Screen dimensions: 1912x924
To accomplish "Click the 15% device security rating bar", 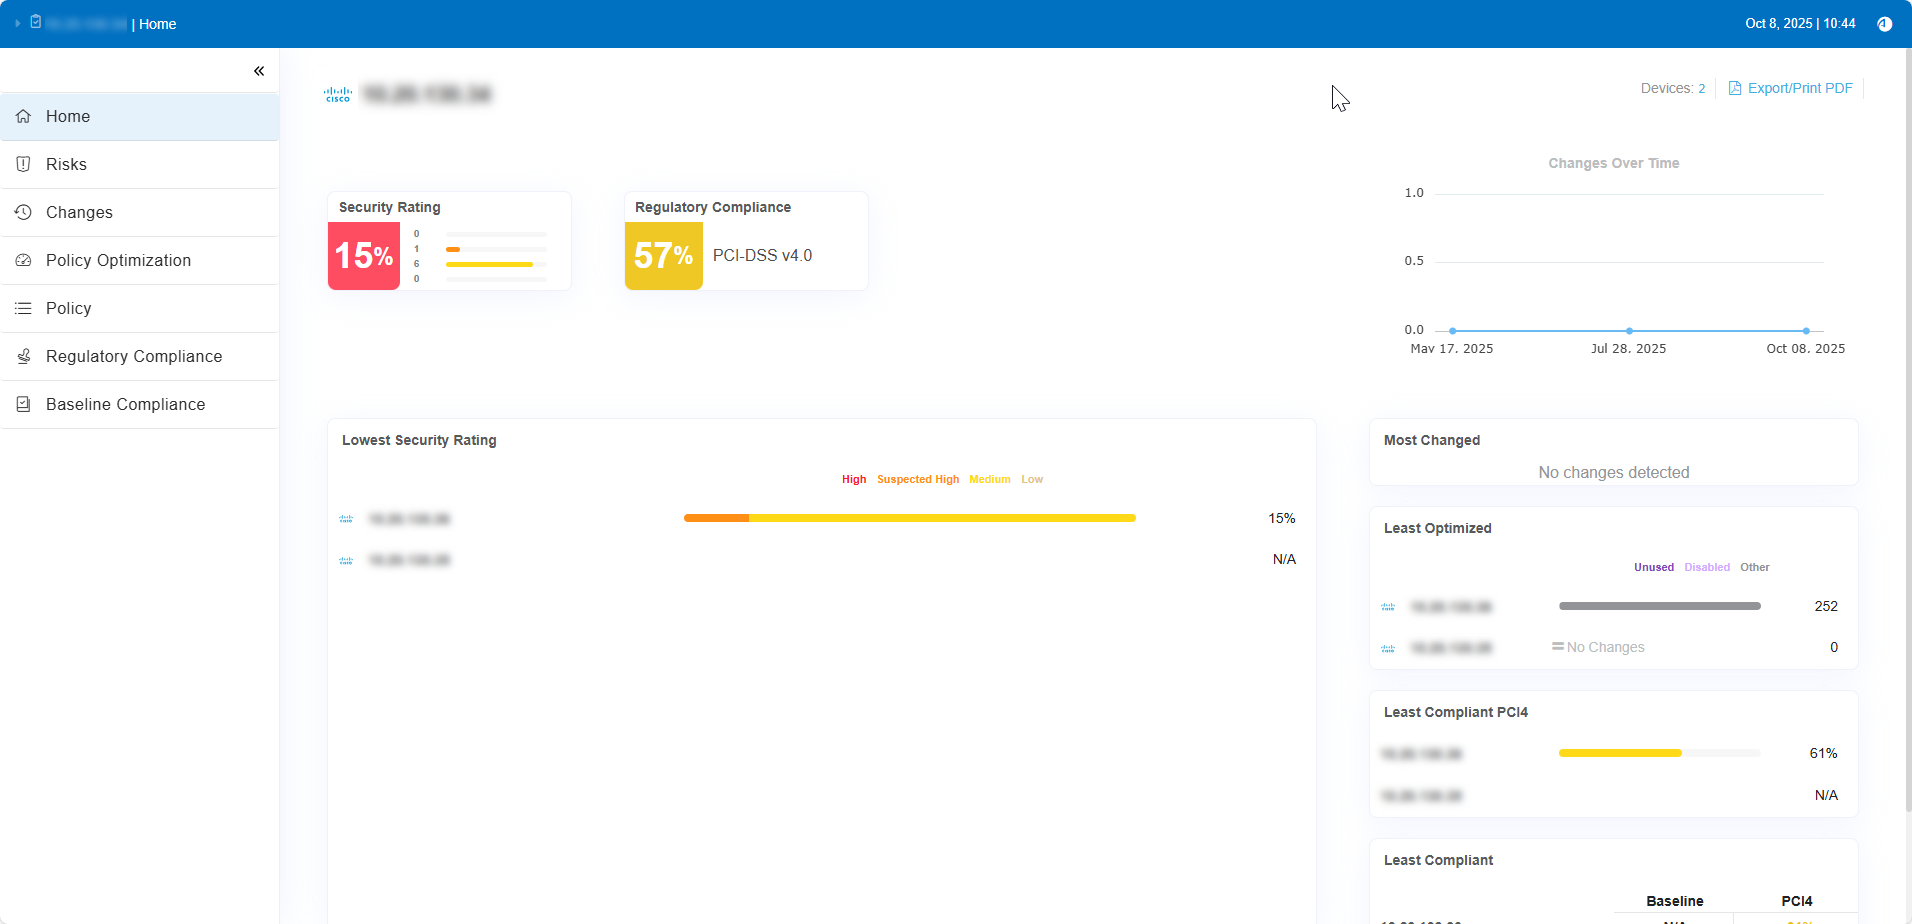I will (x=909, y=518).
